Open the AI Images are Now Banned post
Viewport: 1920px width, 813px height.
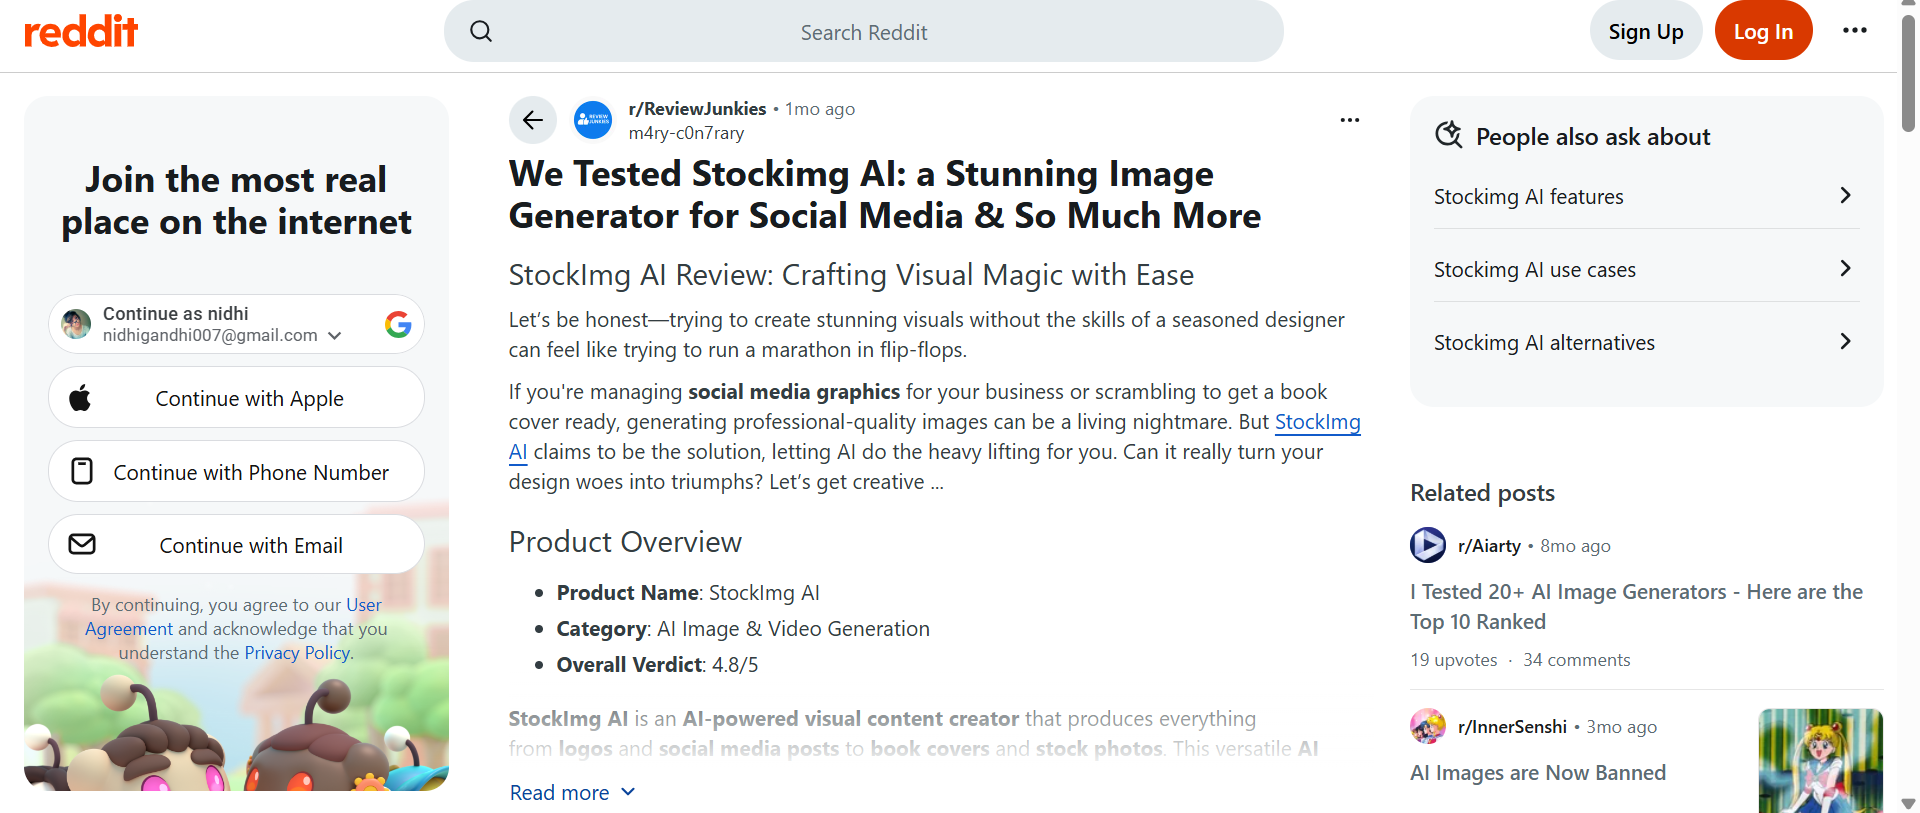tap(1538, 772)
